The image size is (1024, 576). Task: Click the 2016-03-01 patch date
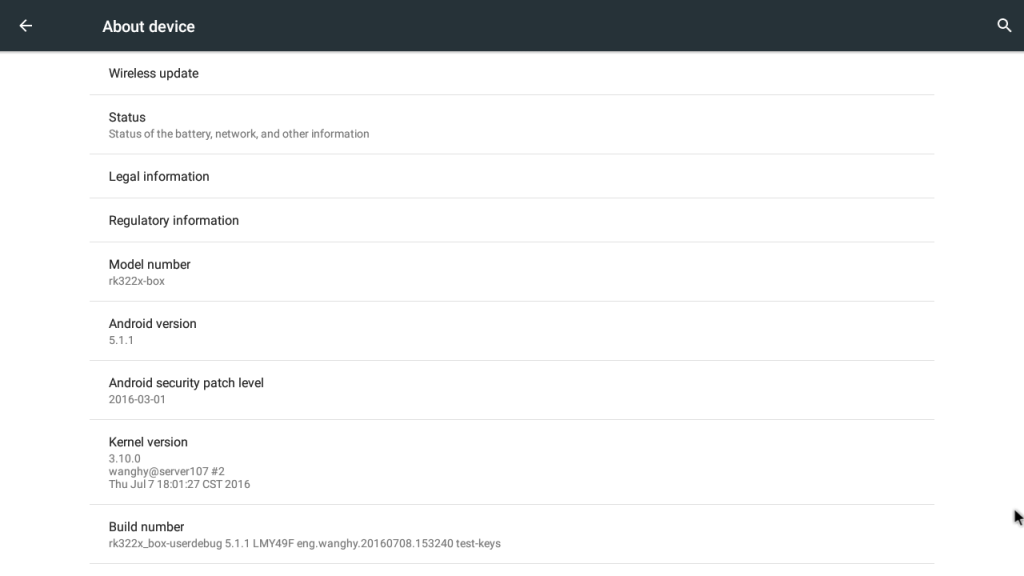point(137,400)
